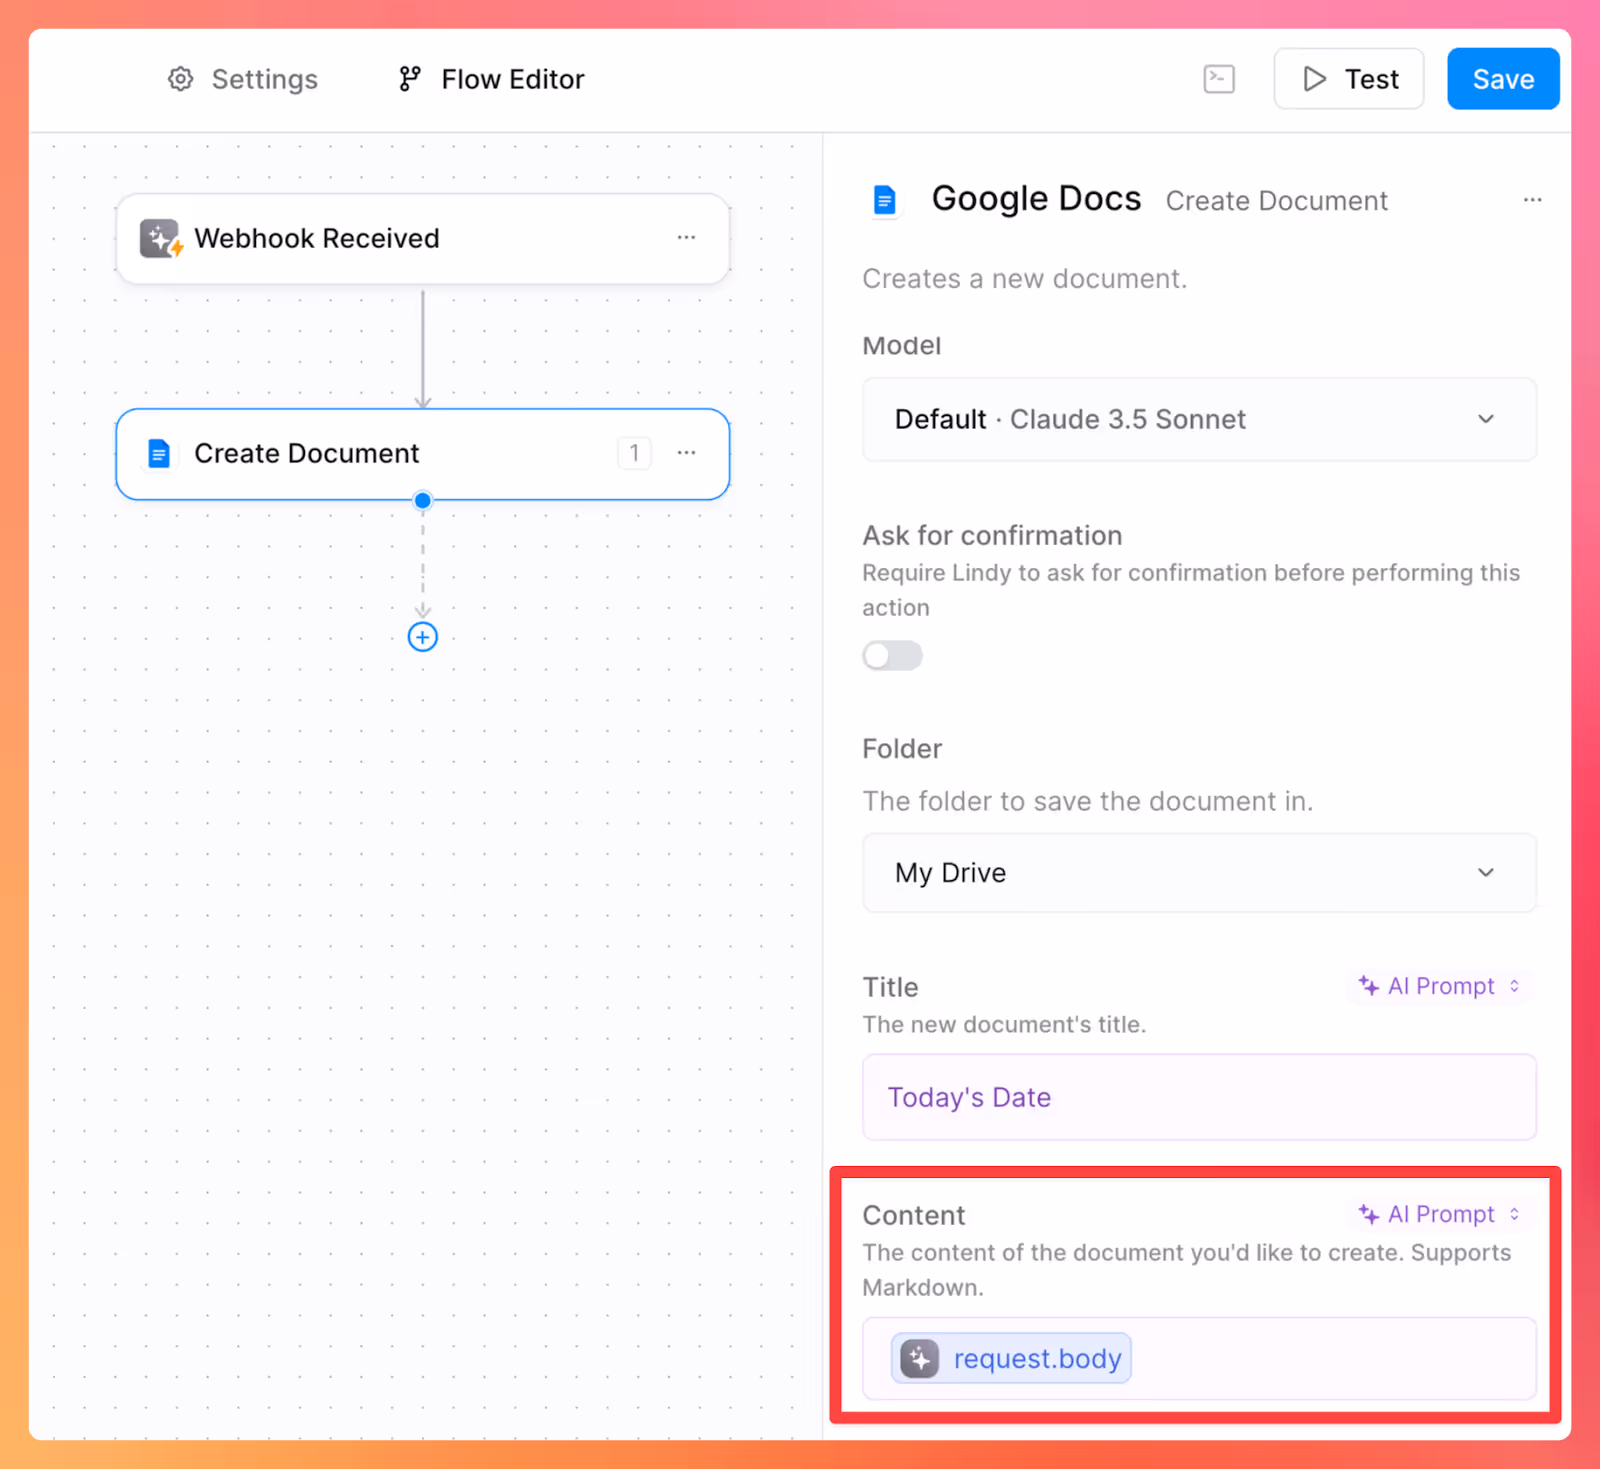Select the Create Document node
Image resolution: width=1600 pixels, height=1469 pixels.
pyautogui.click(x=423, y=454)
